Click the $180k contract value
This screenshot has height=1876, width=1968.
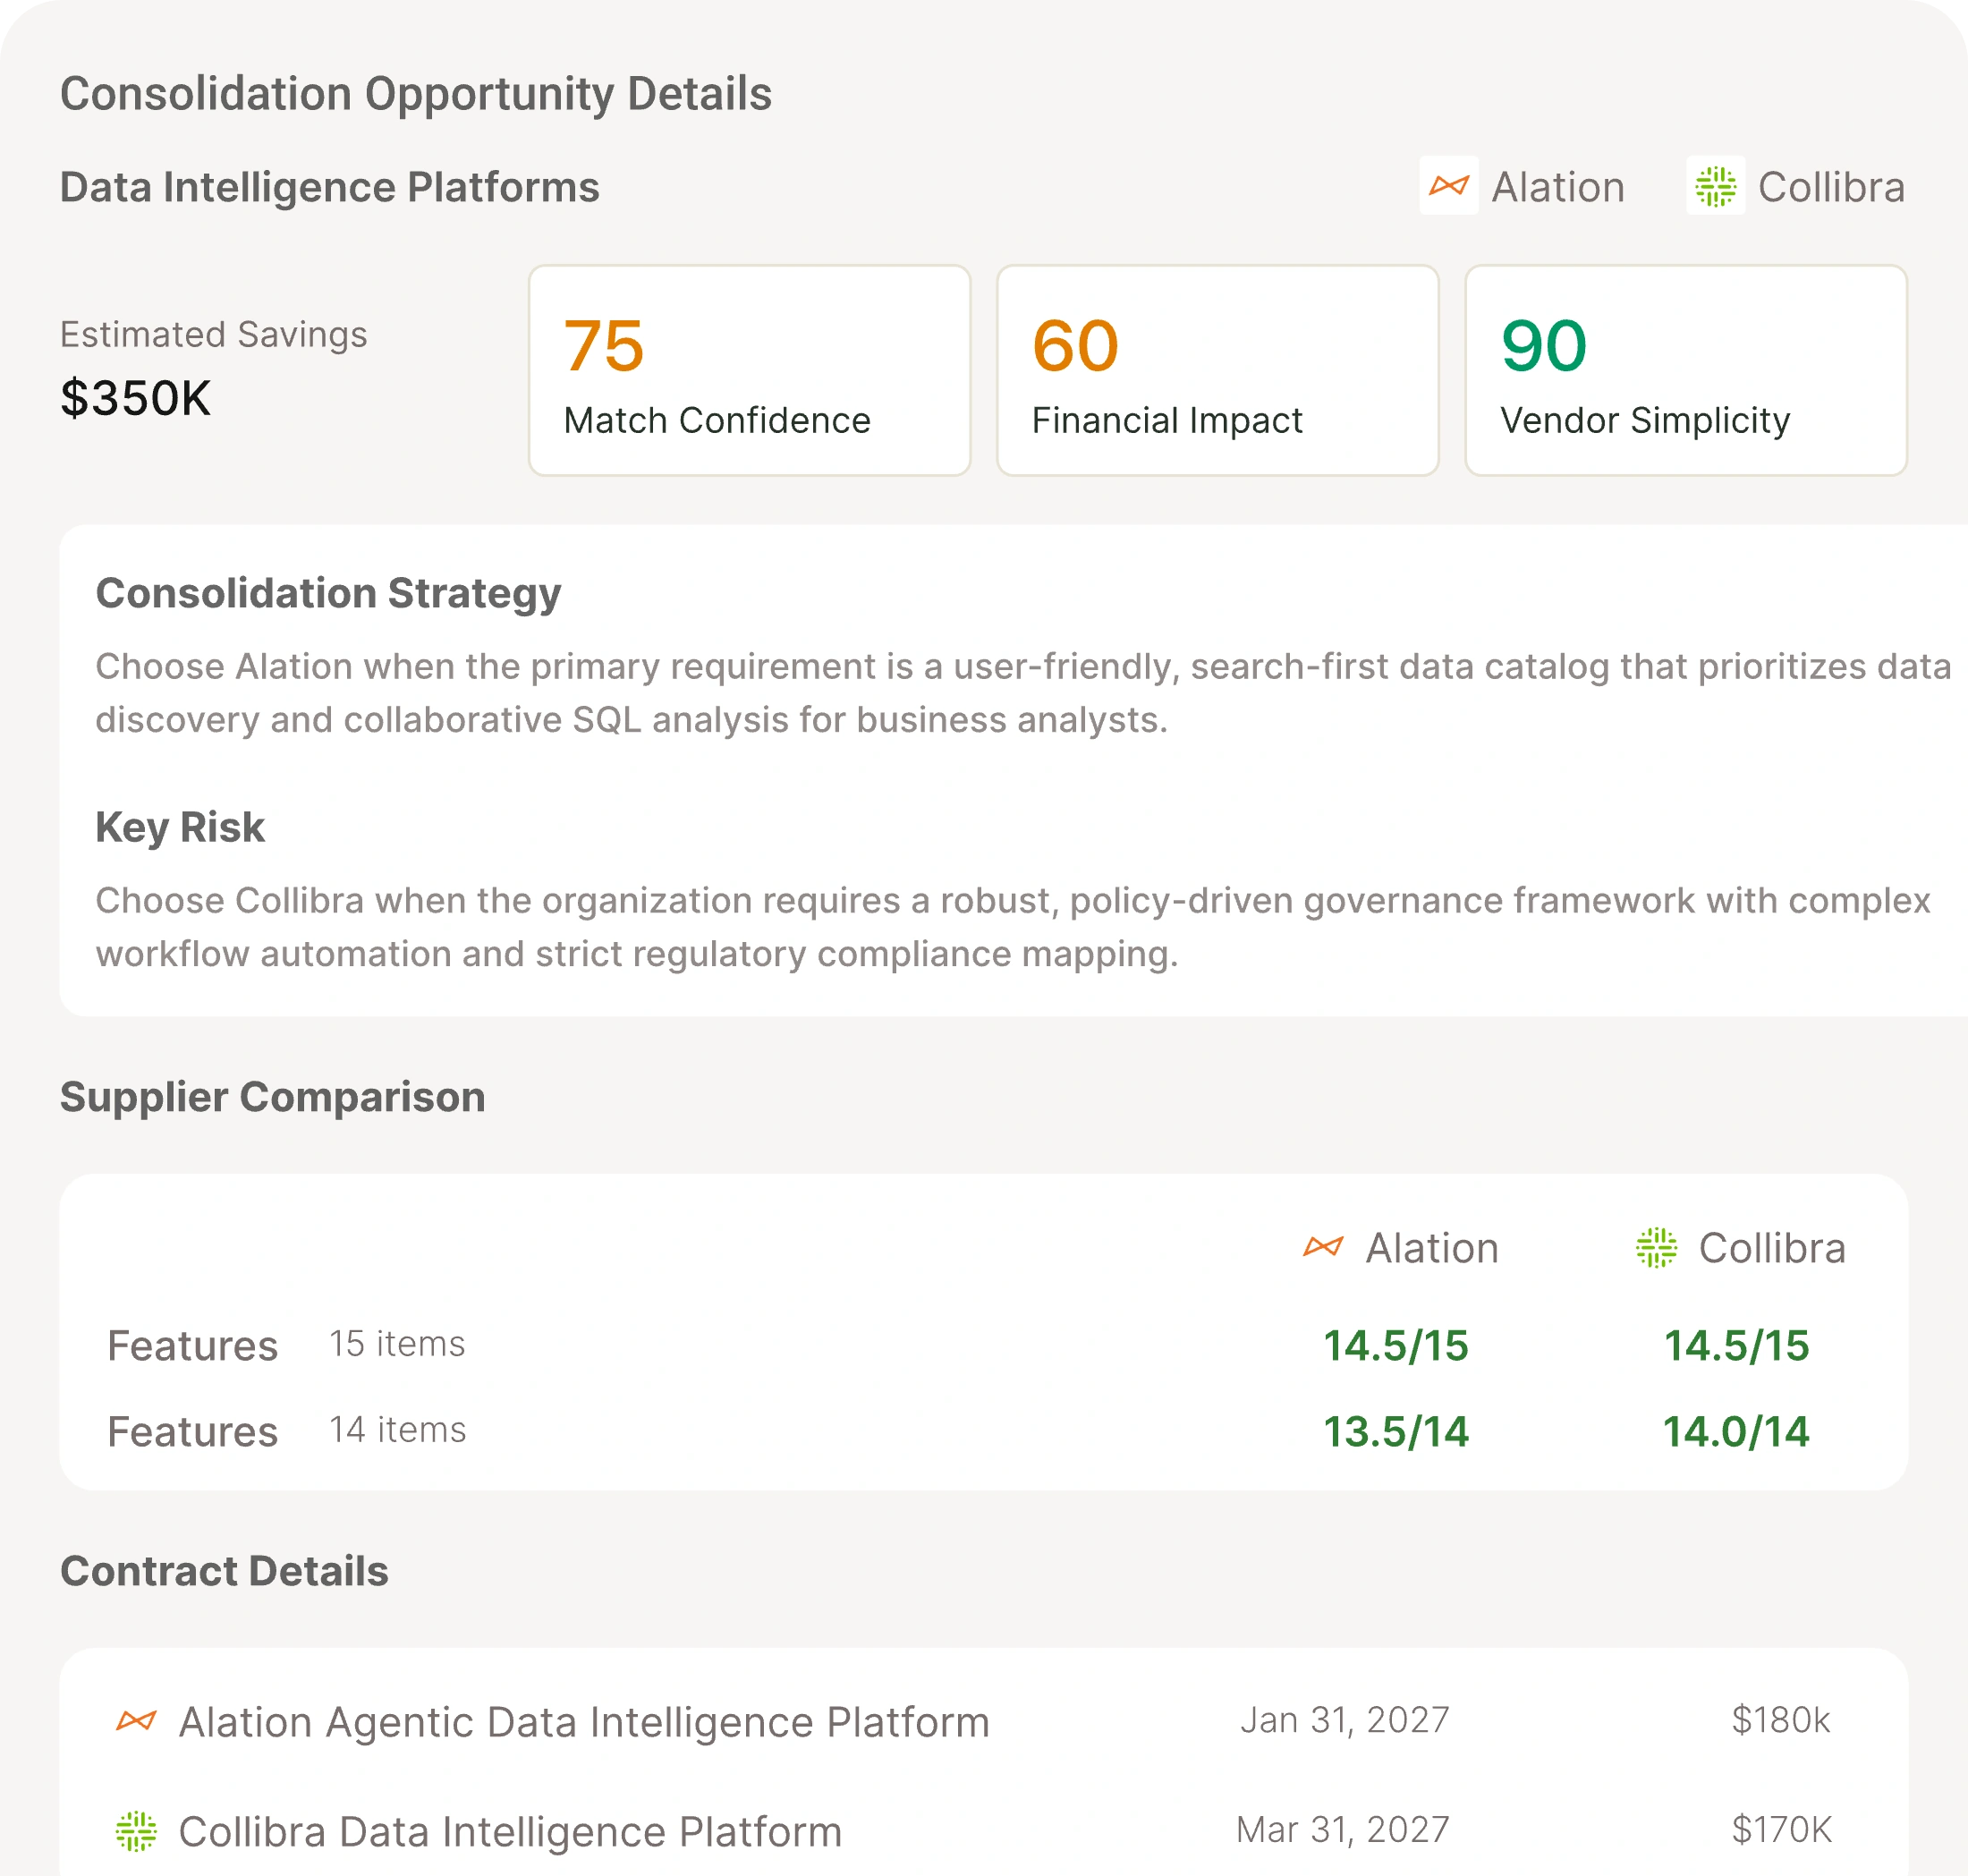coord(1781,1720)
